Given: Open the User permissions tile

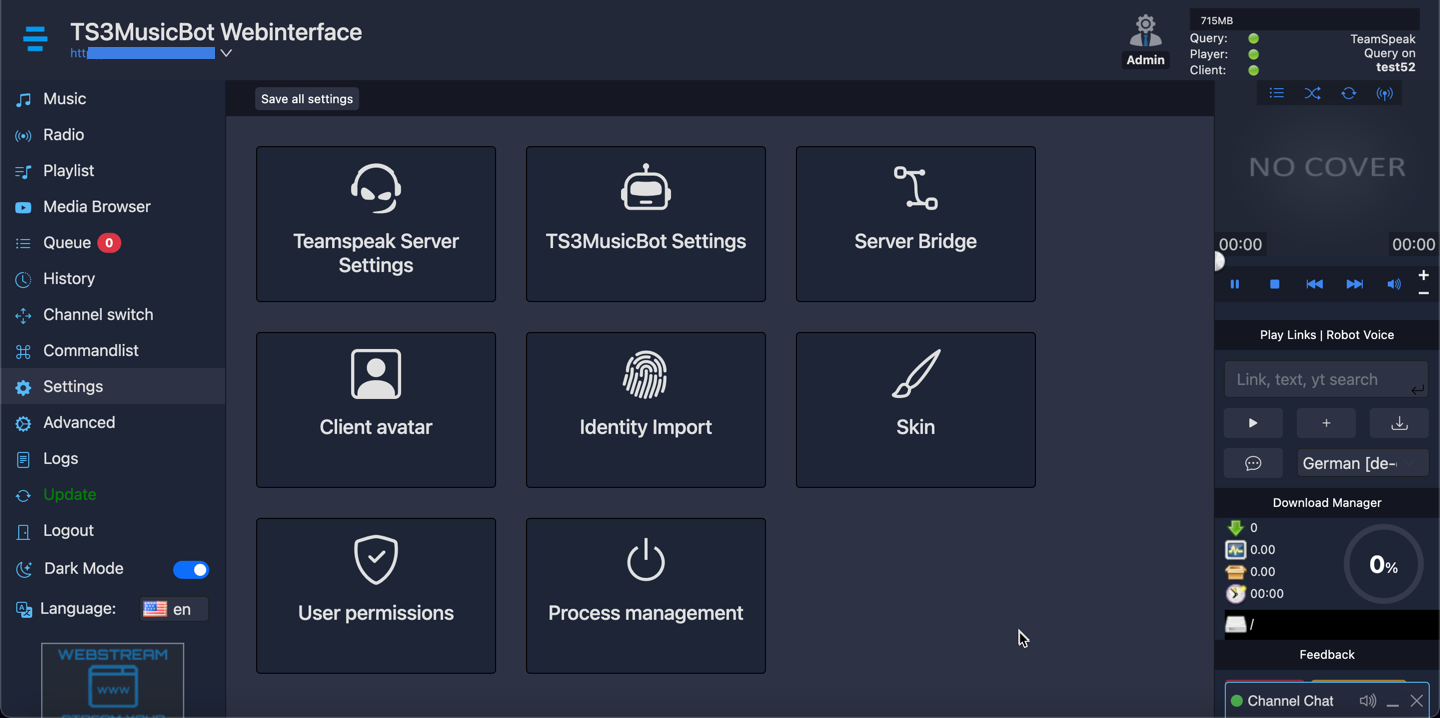Looking at the screenshot, I should (x=376, y=596).
